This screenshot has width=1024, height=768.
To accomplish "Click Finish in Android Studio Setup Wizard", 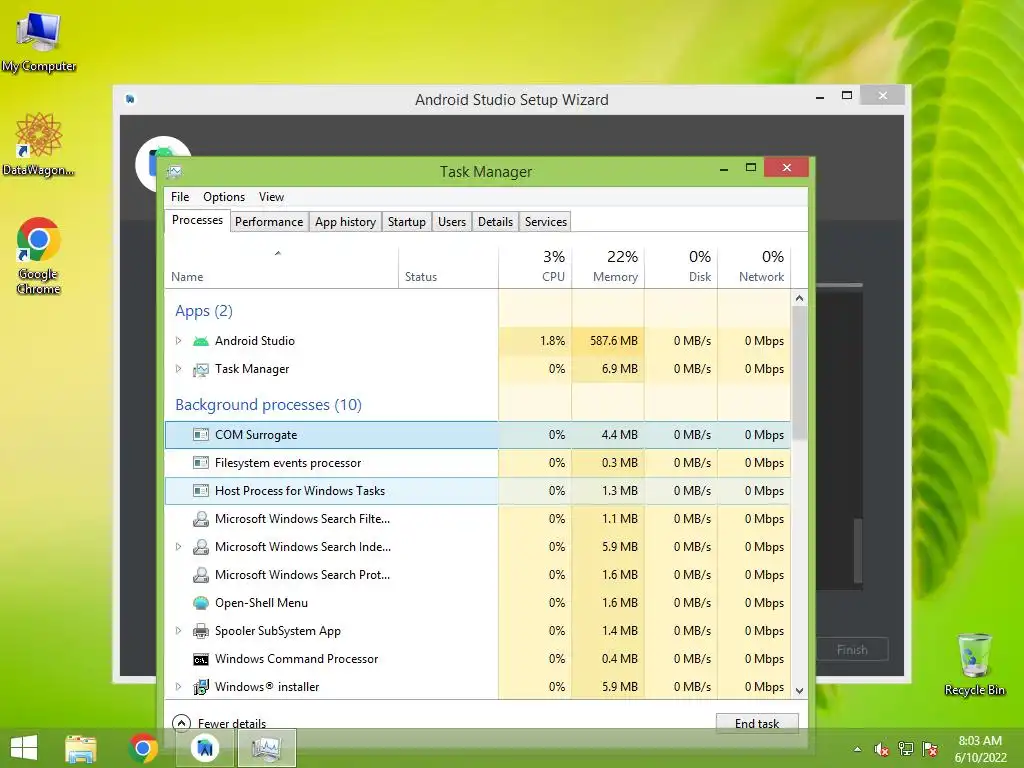I will (x=852, y=650).
